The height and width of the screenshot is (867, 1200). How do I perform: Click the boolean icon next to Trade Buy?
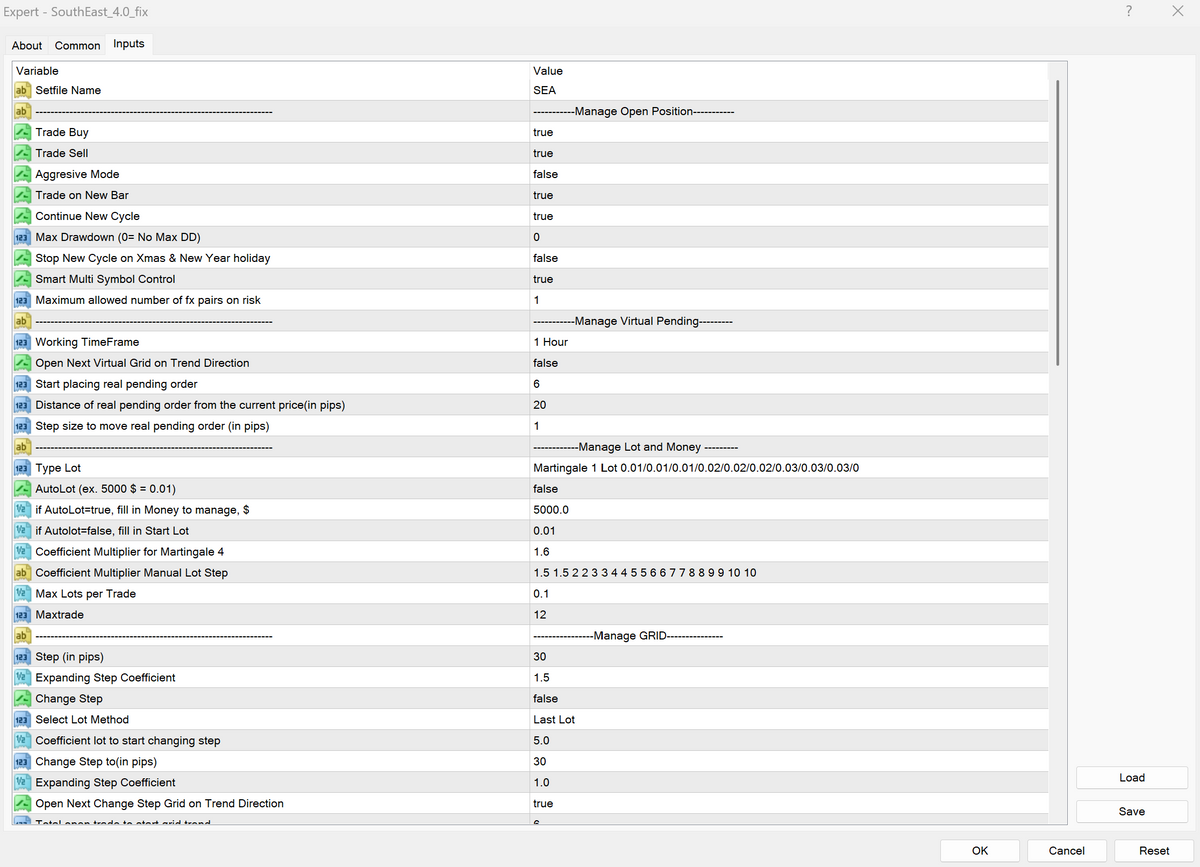coord(21,132)
